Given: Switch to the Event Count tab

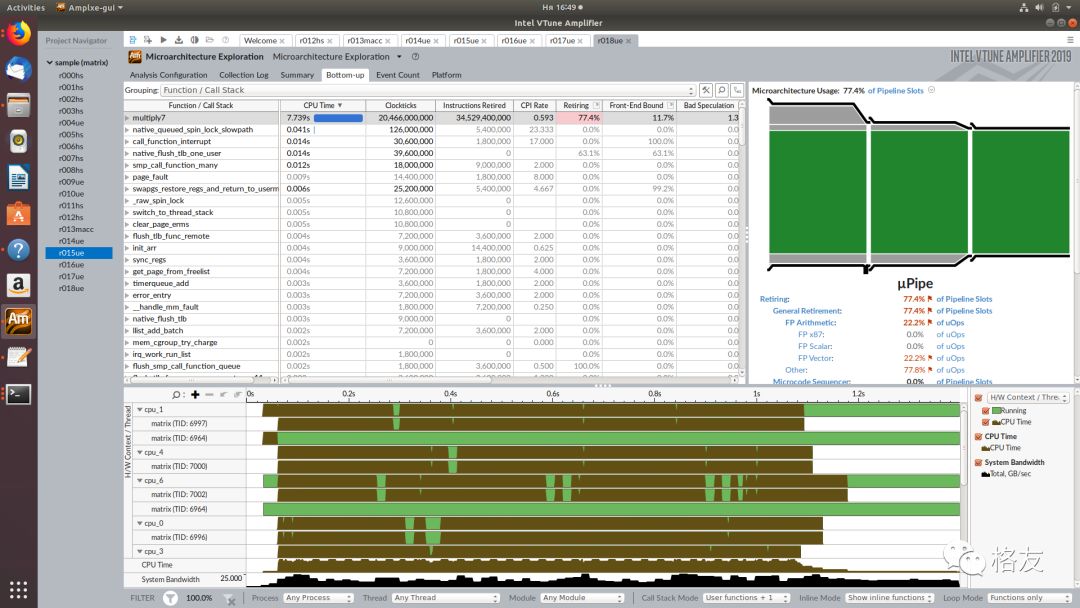Looking at the screenshot, I should [397, 75].
